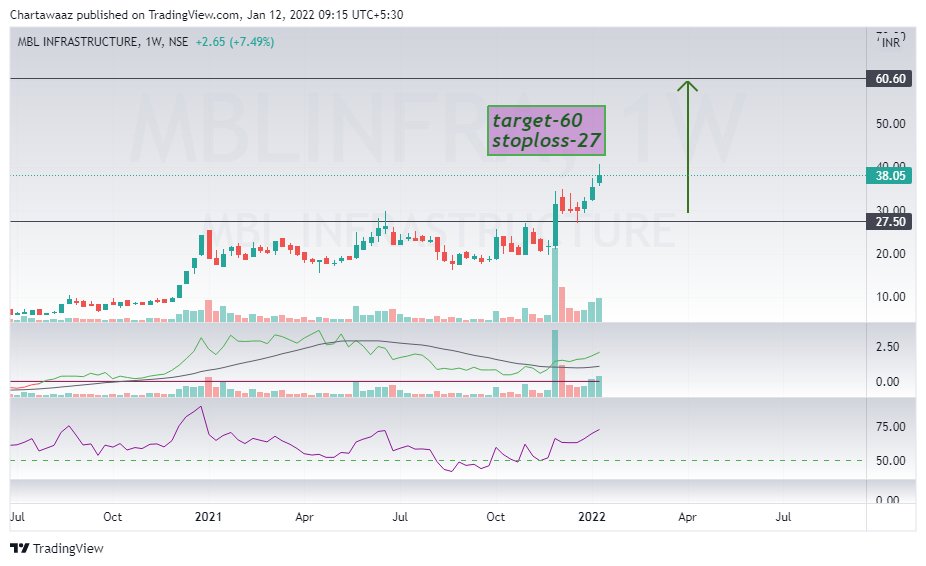Click the Oct label left of 2022
The width and height of the screenshot is (926, 566).
click(x=495, y=517)
